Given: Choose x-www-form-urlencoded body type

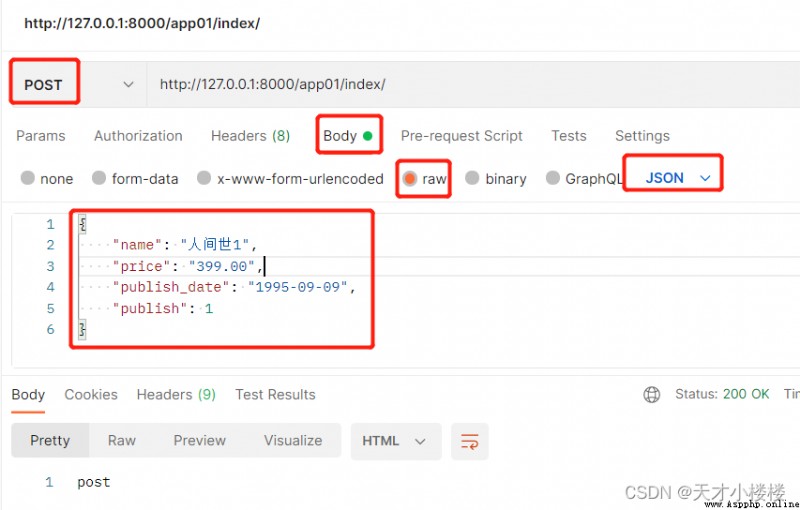Looking at the screenshot, I should pos(204,178).
